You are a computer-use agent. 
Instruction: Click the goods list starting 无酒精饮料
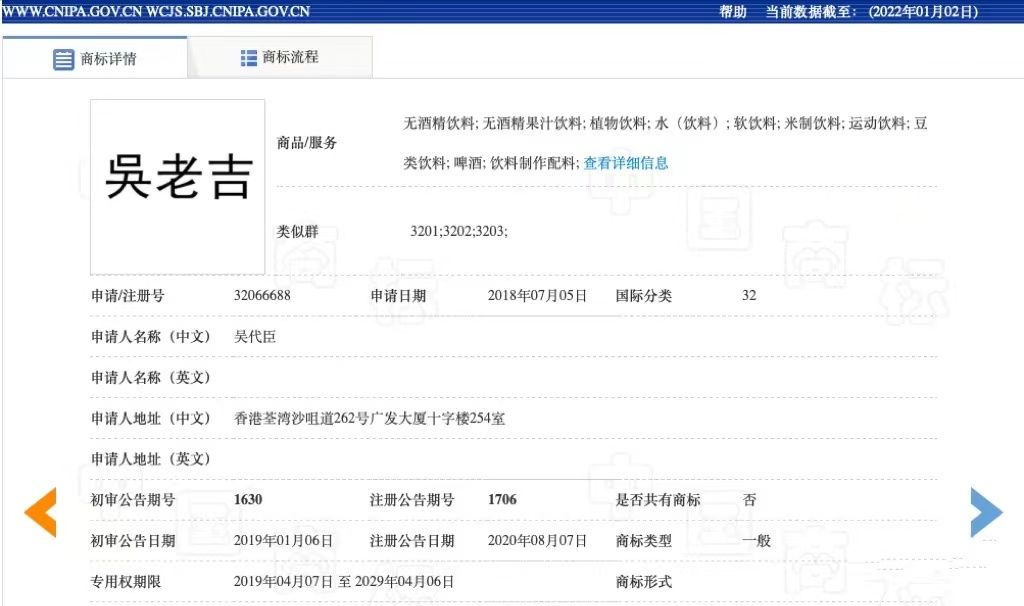pyautogui.click(x=665, y=143)
